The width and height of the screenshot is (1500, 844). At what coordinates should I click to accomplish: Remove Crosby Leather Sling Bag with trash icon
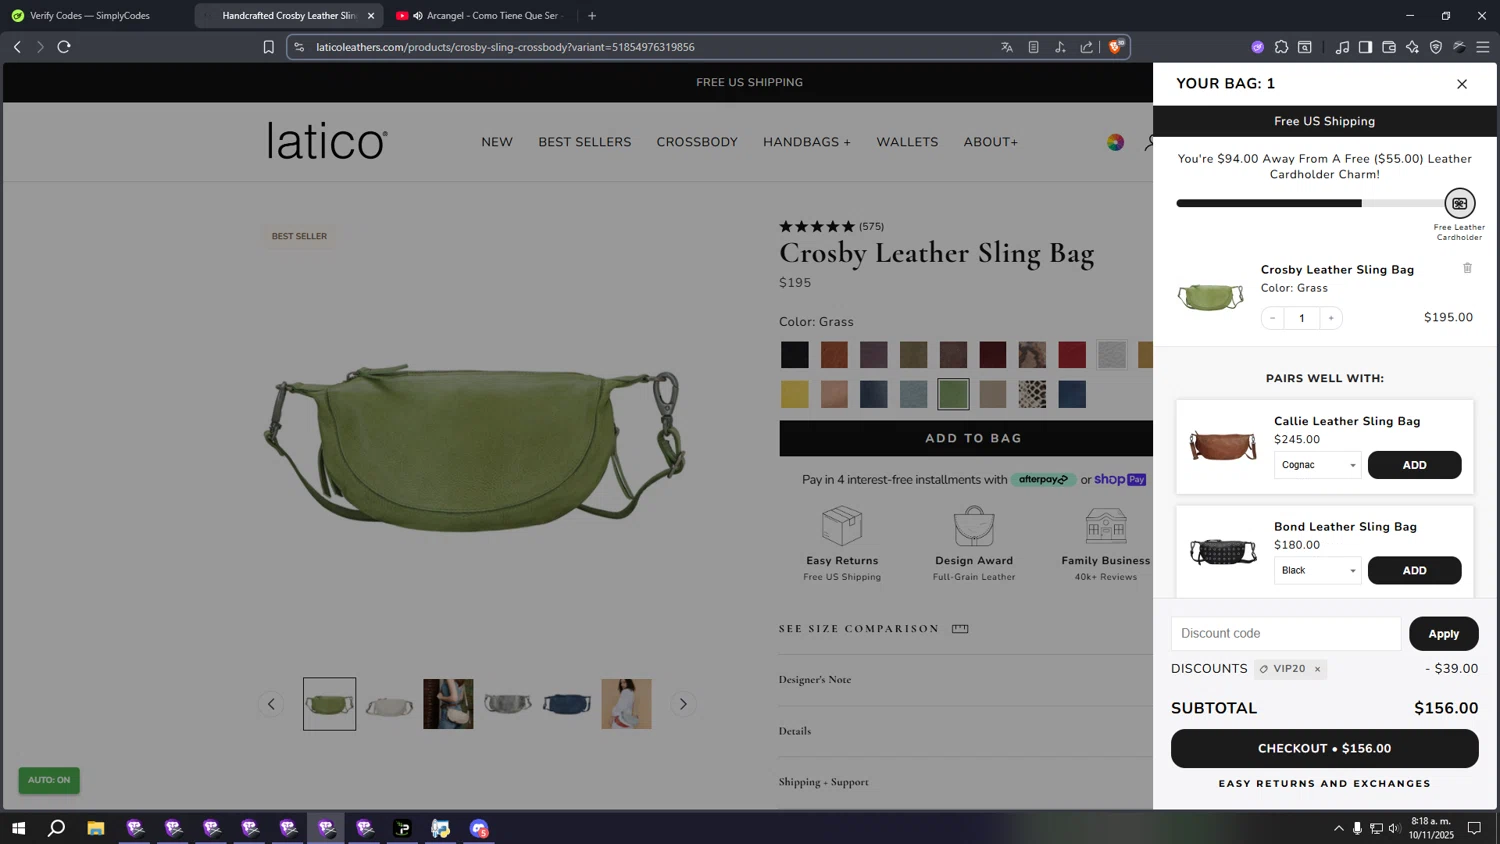click(x=1467, y=268)
